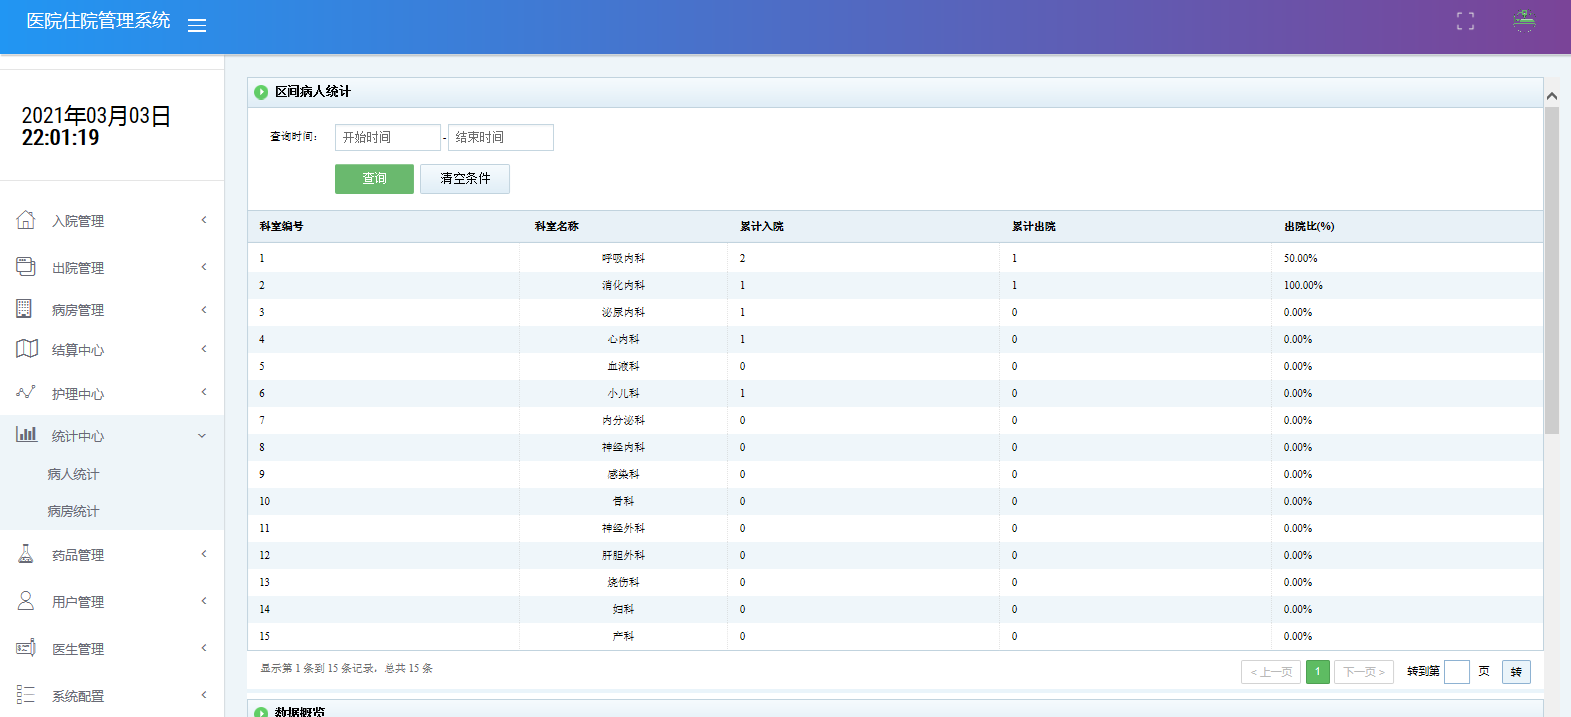This screenshot has height=717, width=1571.
Task: Expand the 护理中心 chevron
Action: [x=204, y=392]
